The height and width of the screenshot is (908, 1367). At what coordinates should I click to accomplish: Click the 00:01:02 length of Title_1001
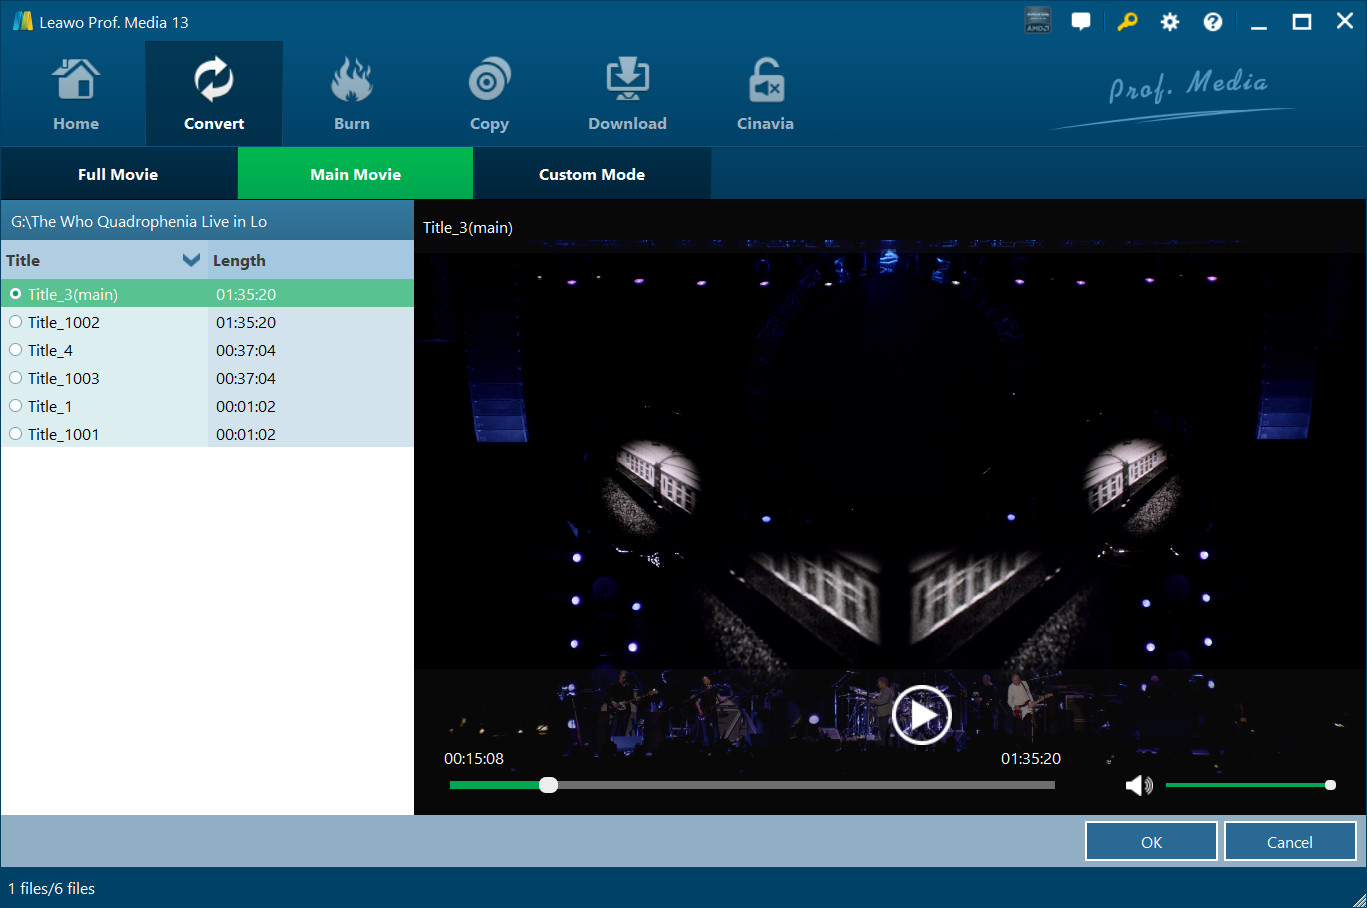tap(246, 434)
